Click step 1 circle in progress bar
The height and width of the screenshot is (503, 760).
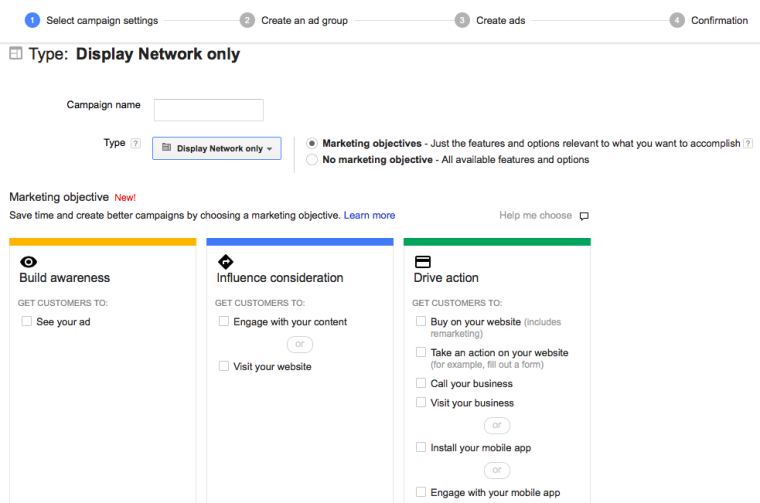tap(33, 20)
